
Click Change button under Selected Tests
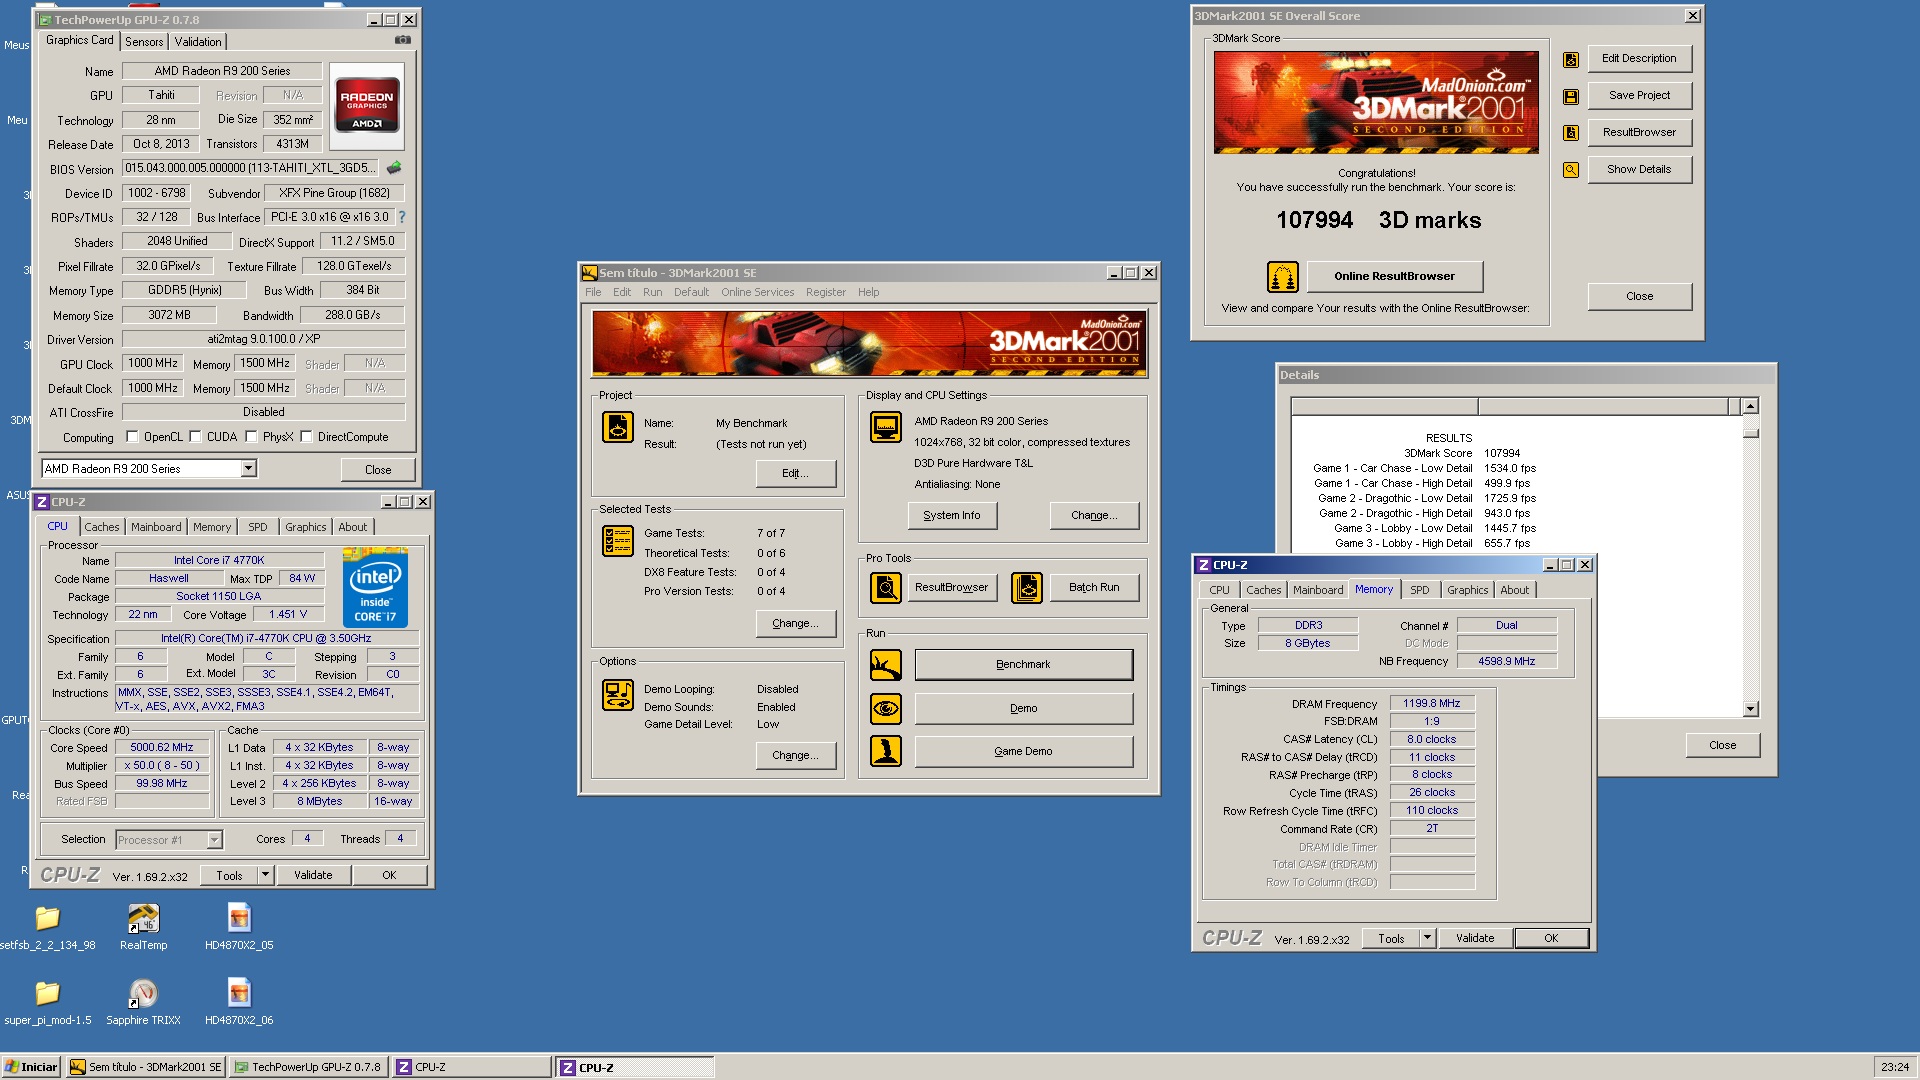(x=795, y=623)
